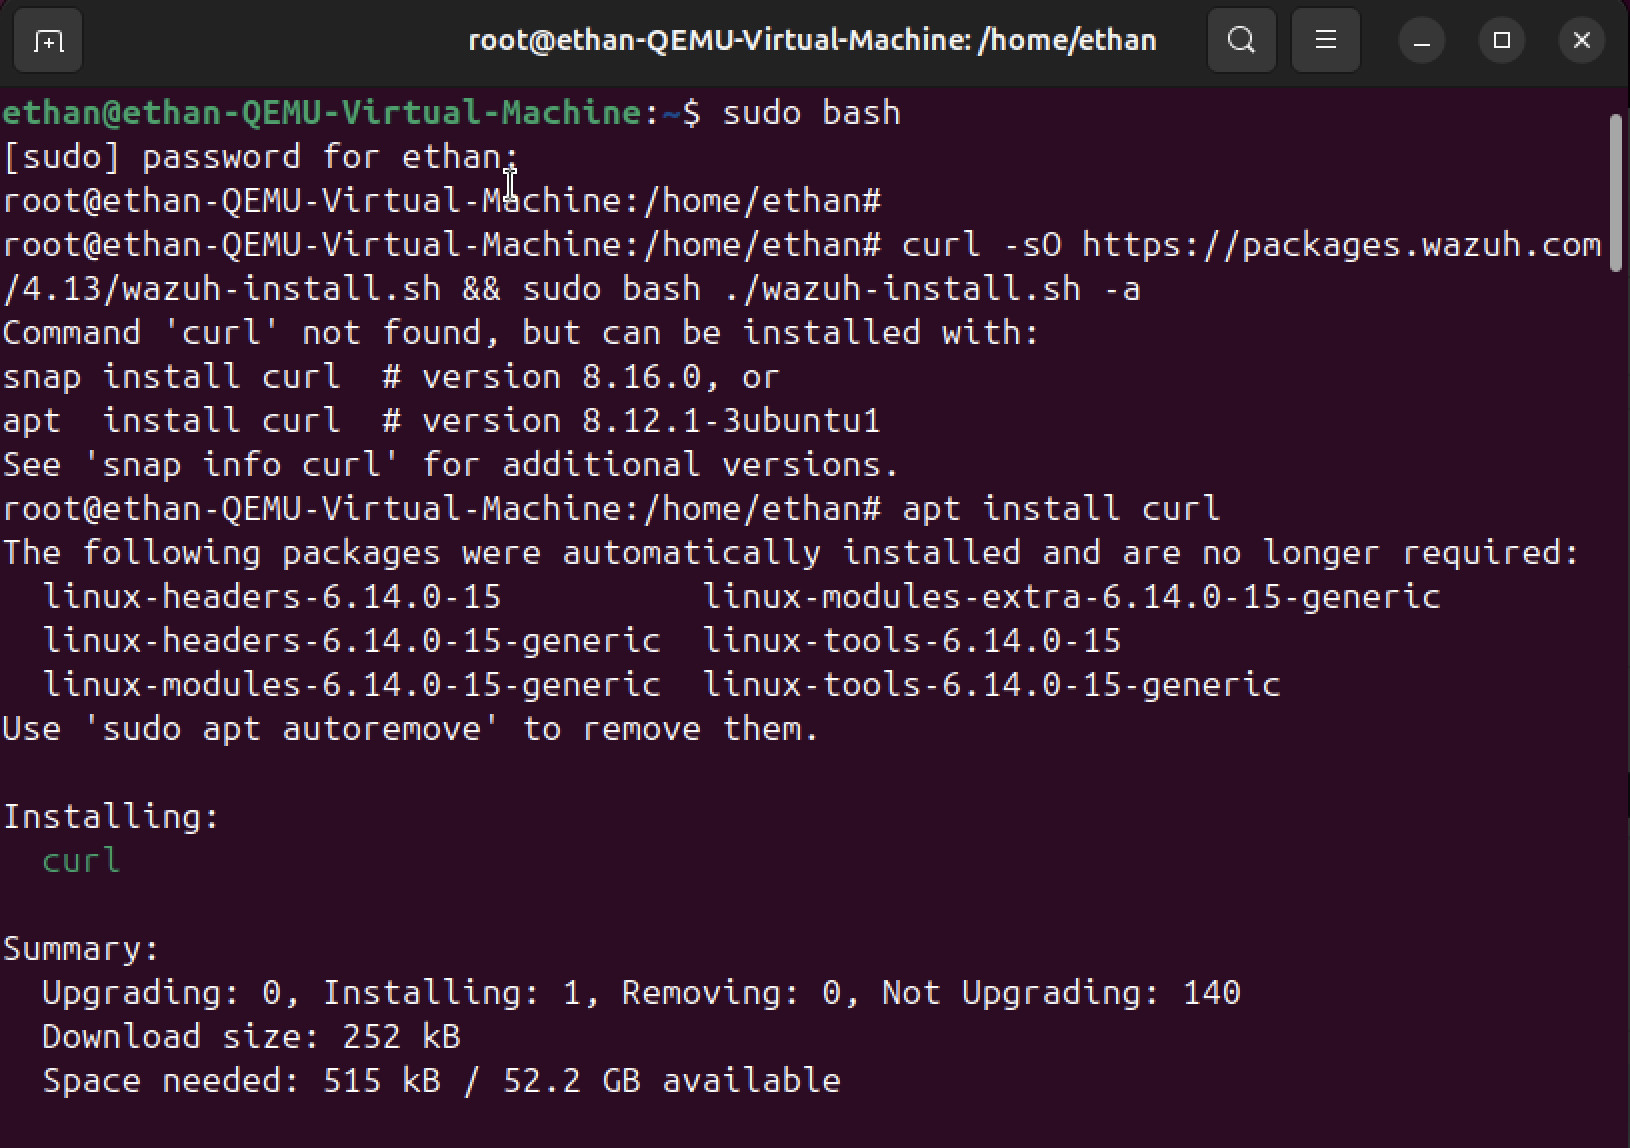
Task: Maximize the terminal window
Action: click(1501, 41)
